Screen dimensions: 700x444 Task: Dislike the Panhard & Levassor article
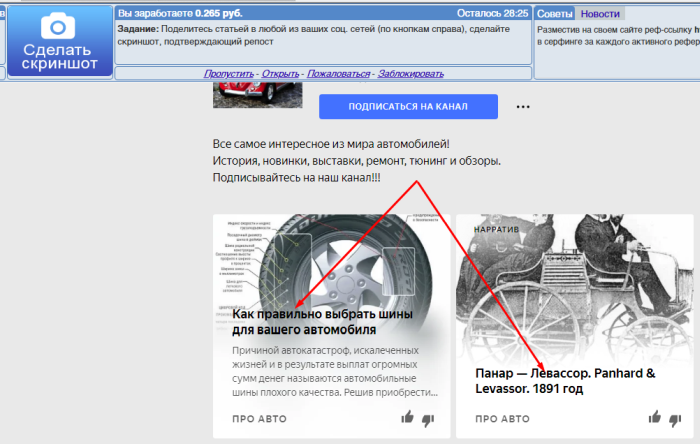click(x=676, y=419)
